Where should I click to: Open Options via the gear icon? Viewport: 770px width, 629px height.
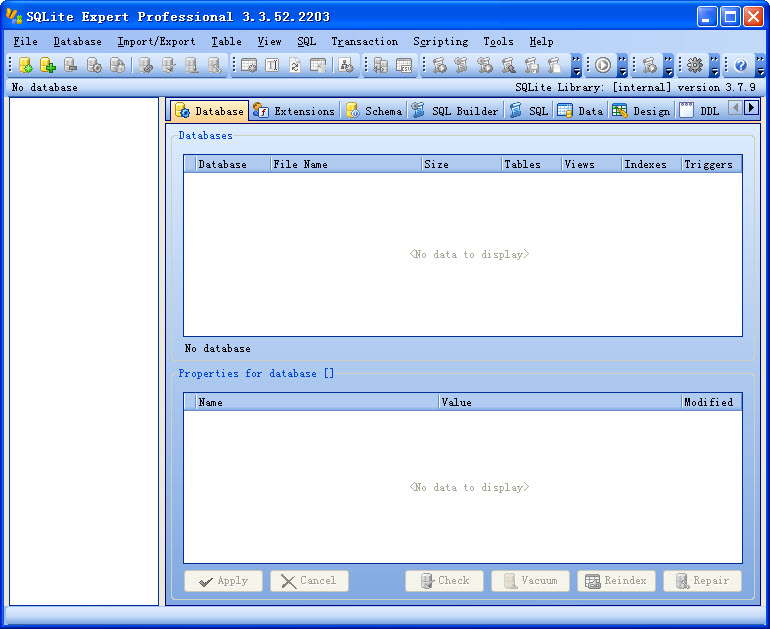click(695, 66)
